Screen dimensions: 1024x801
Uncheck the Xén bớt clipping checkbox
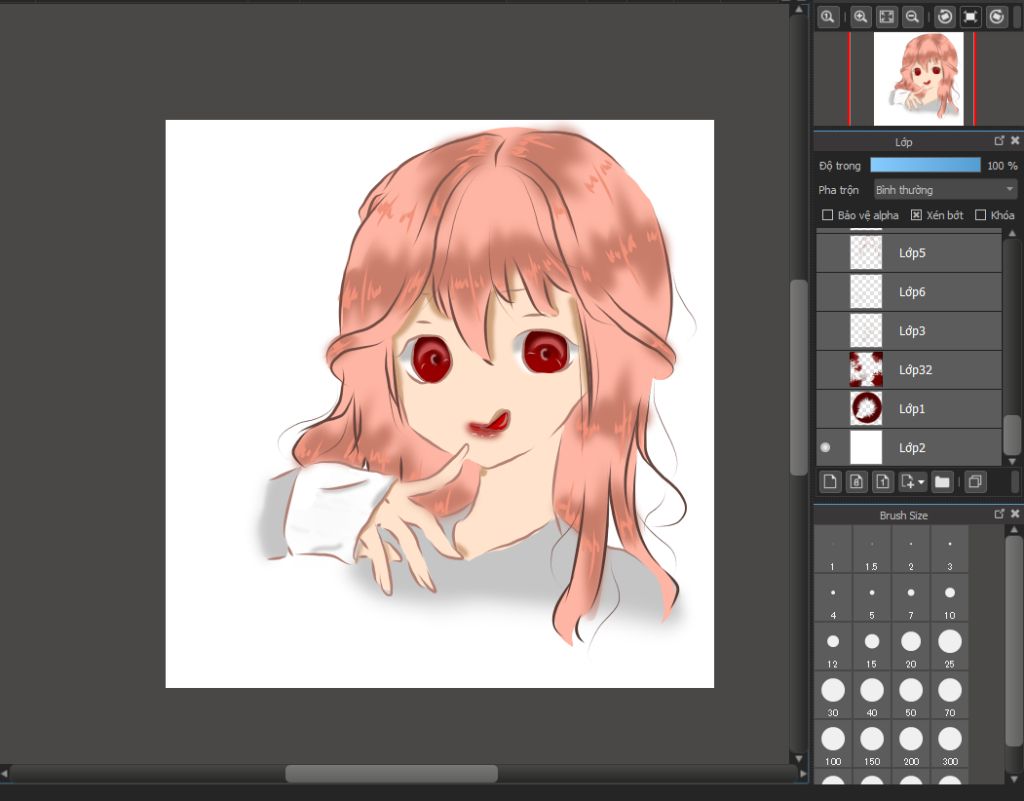pos(916,215)
